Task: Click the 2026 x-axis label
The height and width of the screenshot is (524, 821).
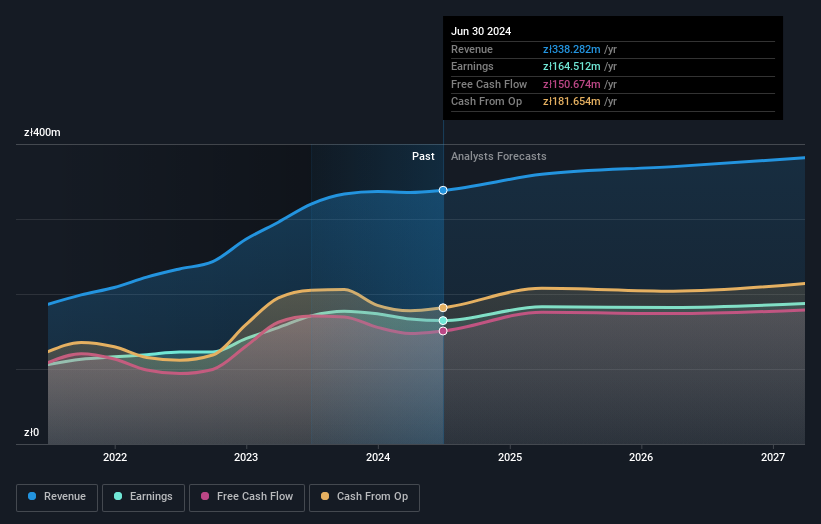Action: (640, 457)
